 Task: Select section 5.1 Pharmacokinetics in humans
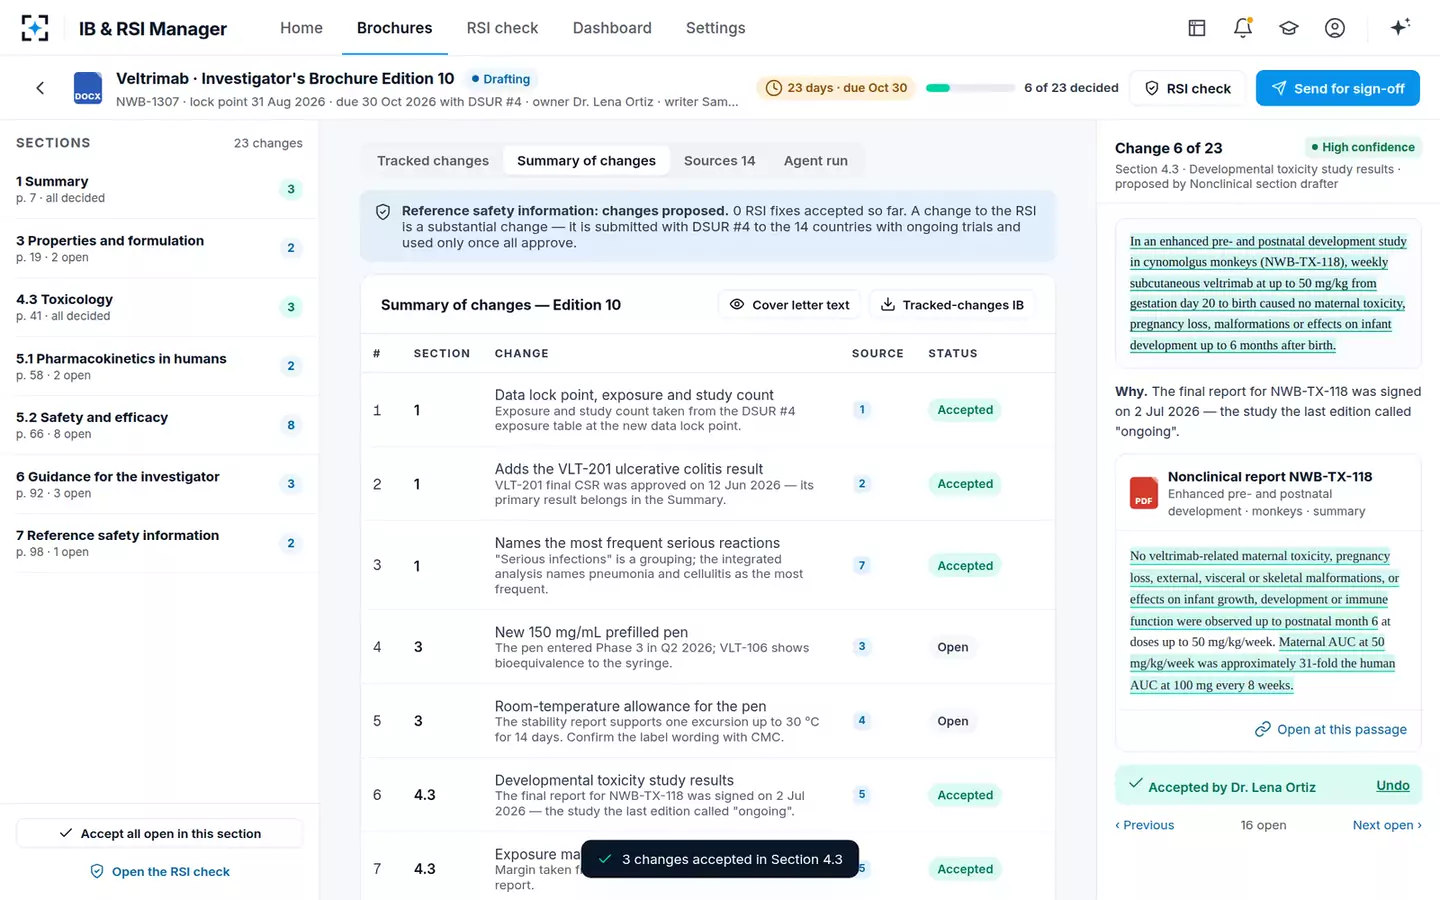point(159,366)
